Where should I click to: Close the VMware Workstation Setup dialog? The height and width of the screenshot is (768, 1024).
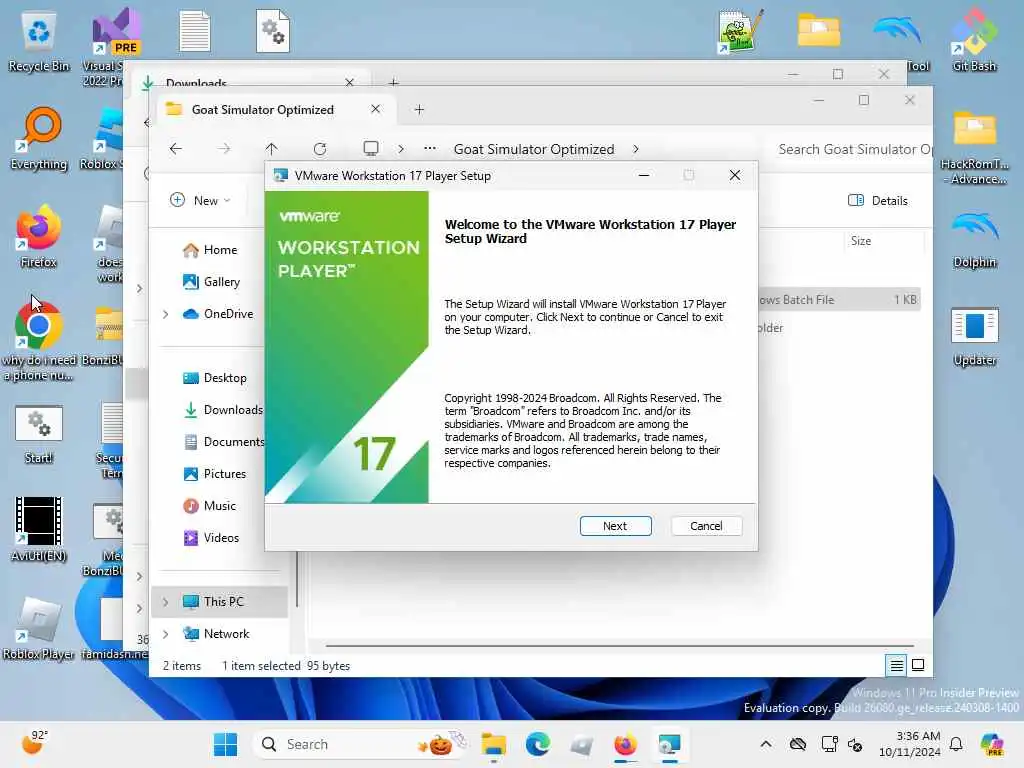[735, 175]
